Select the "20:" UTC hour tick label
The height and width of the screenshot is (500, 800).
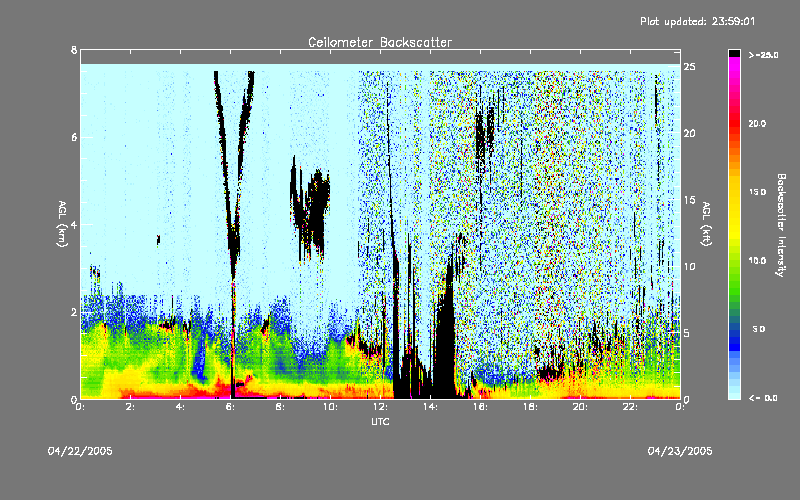580,407
